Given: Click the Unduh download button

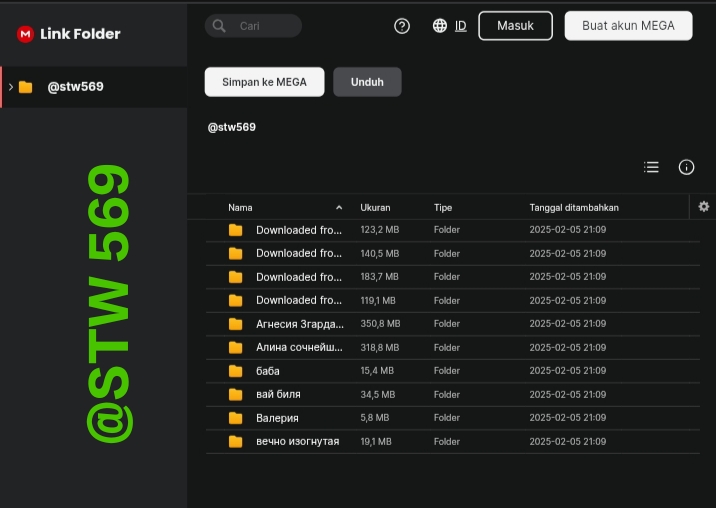Looking at the screenshot, I should 367,82.
